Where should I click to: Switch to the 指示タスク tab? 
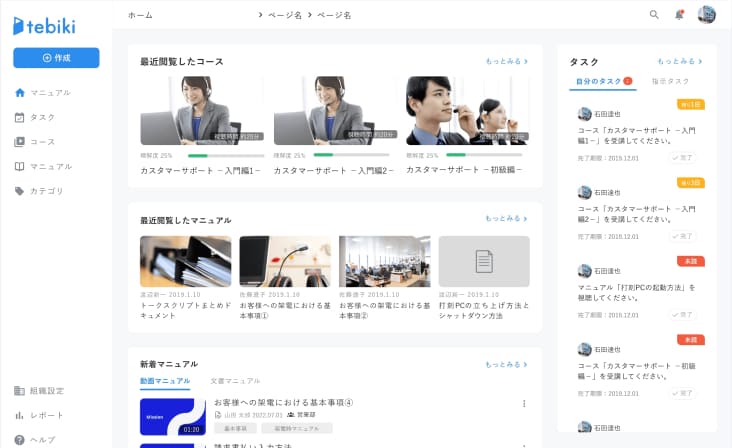670,81
